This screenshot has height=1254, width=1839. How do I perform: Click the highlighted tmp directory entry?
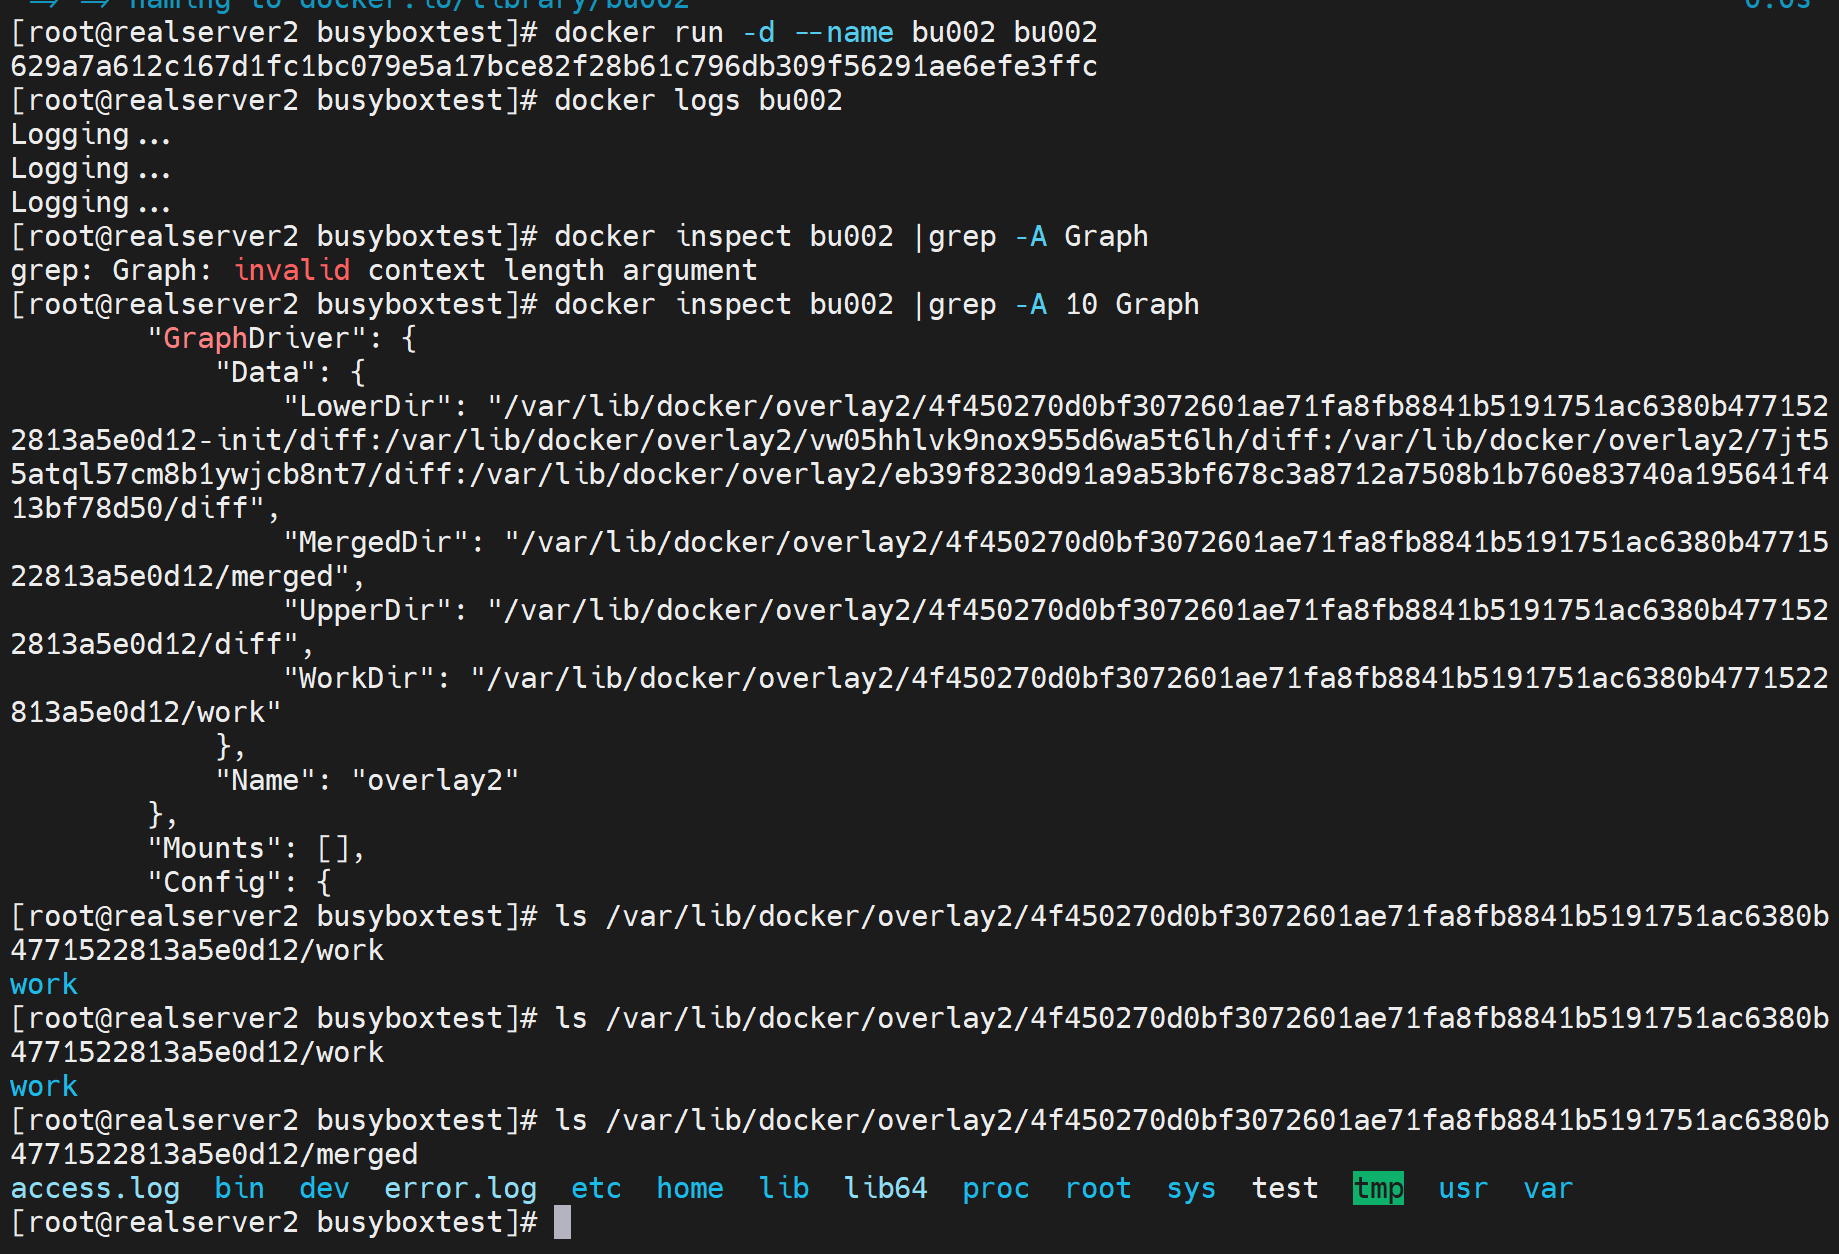[1378, 1188]
